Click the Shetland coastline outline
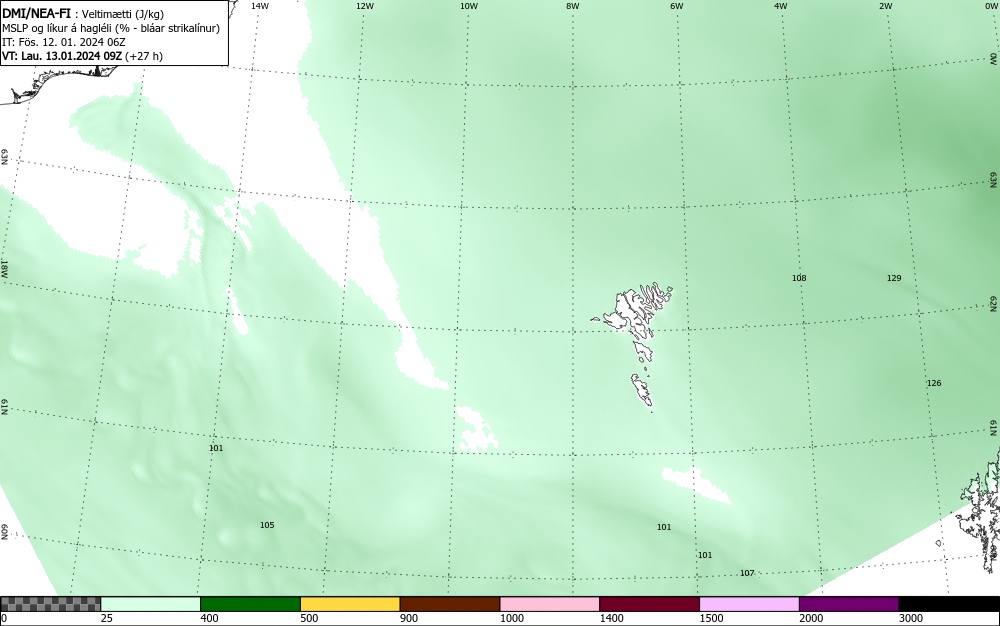Image resolution: width=1000 pixels, height=626 pixels. click(x=979, y=510)
